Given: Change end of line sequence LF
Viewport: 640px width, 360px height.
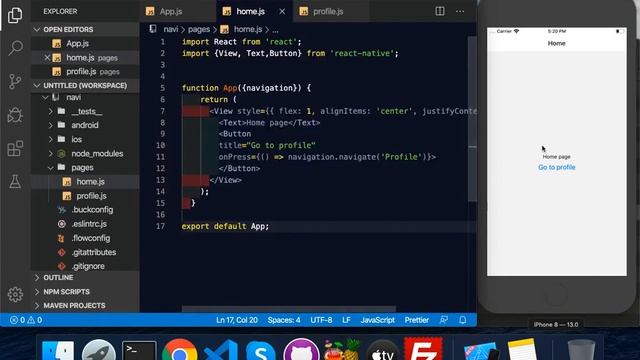Looking at the screenshot, I should point(346,320).
